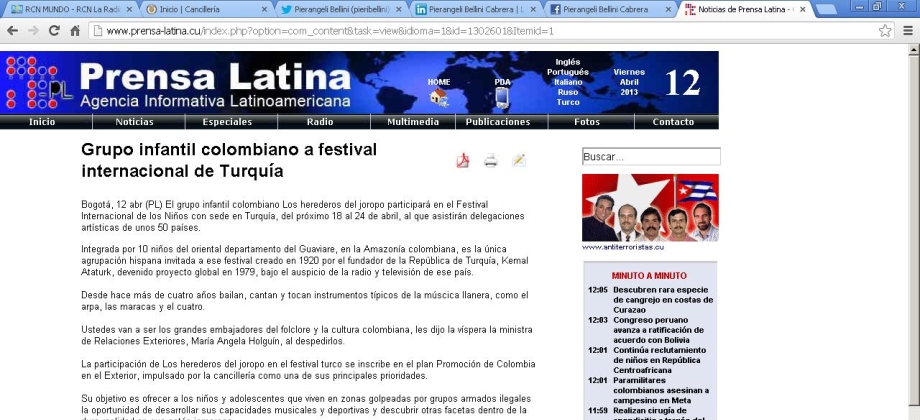Open news Continúa reclutamiento de niños
This screenshot has width=920, height=420.
click(x=661, y=360)
